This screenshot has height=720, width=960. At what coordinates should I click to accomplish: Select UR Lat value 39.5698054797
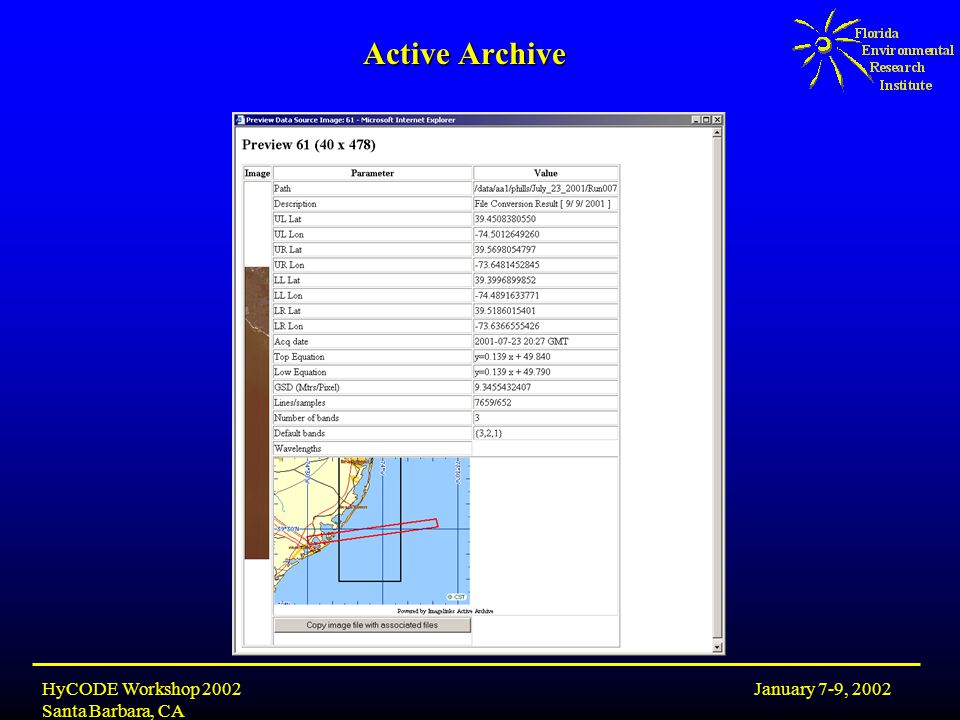click(x=505, y=250)
